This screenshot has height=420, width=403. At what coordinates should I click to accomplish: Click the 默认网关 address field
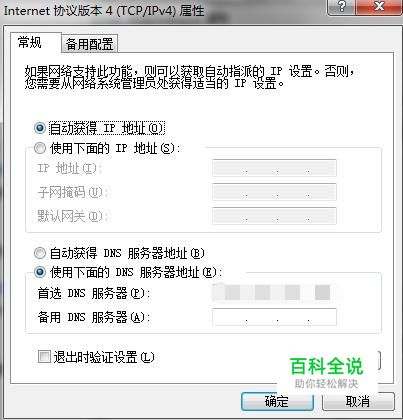pos(274,216)
